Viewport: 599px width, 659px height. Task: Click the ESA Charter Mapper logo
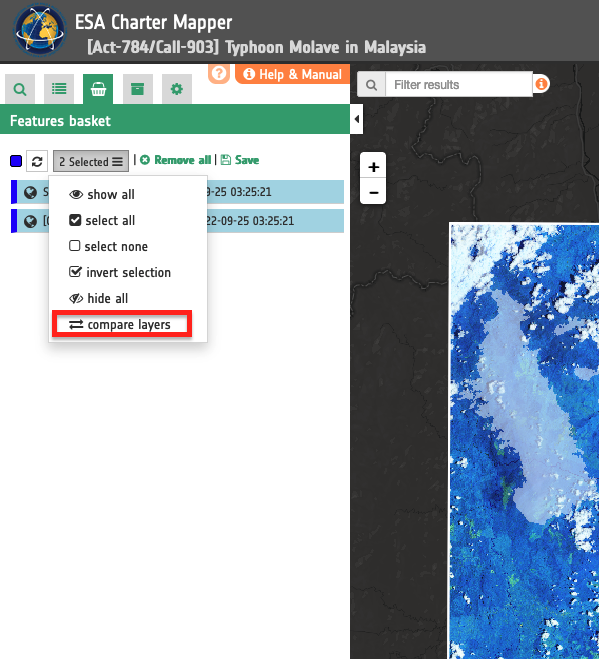click(40, 30)
